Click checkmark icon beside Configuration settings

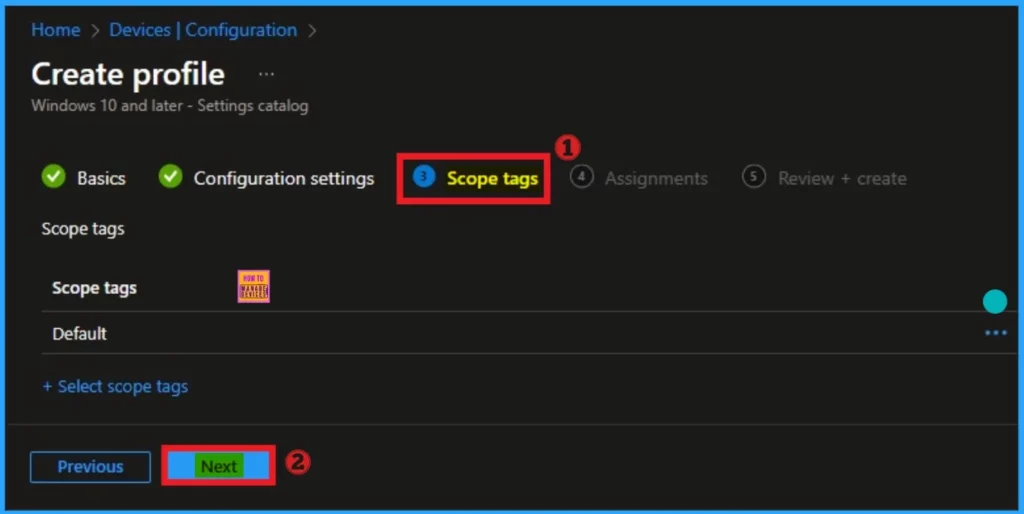(x=170, y=176)
